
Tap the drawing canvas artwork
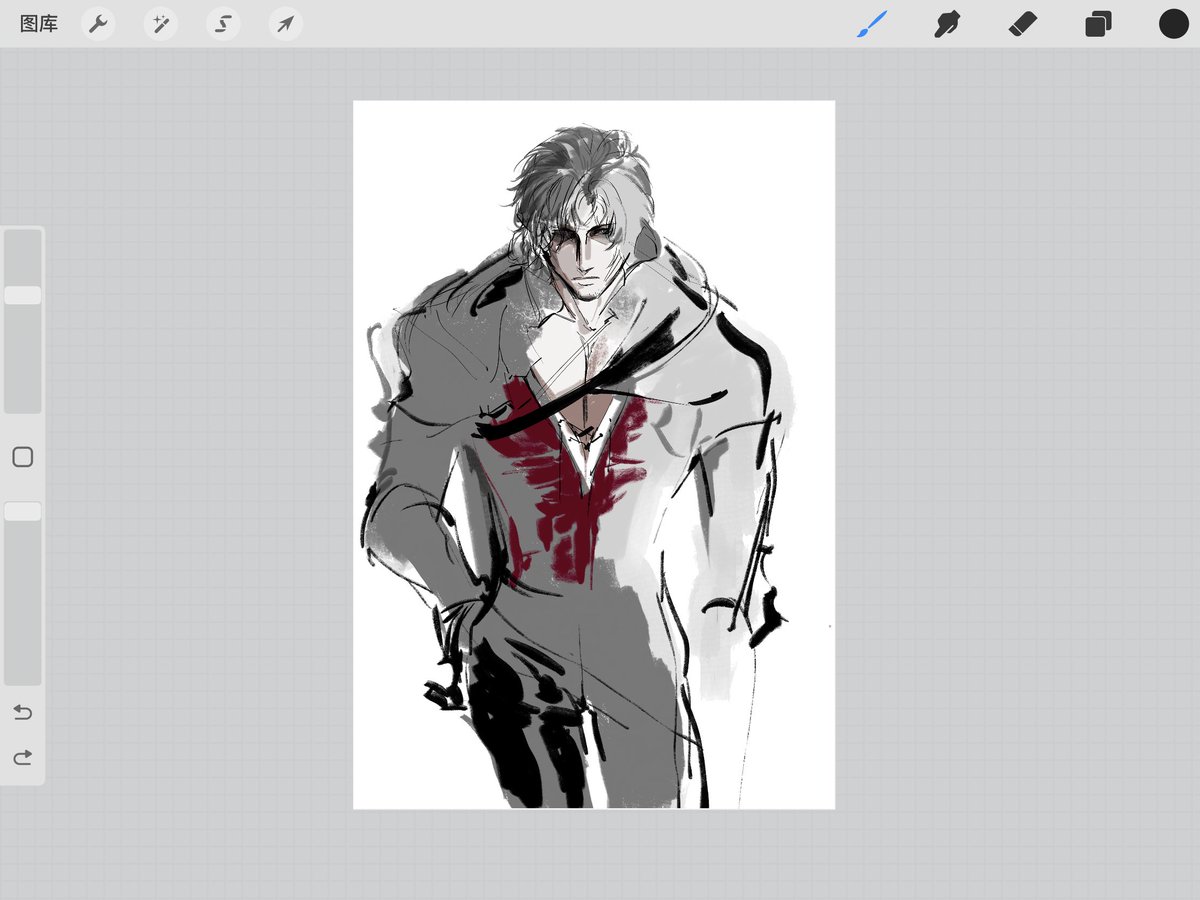coord(594,454)
